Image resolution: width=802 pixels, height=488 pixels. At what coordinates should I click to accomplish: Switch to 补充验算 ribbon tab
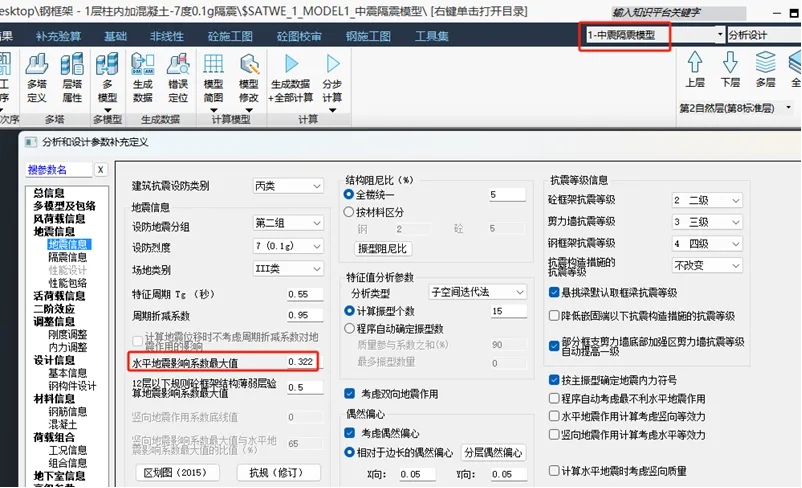58,36
